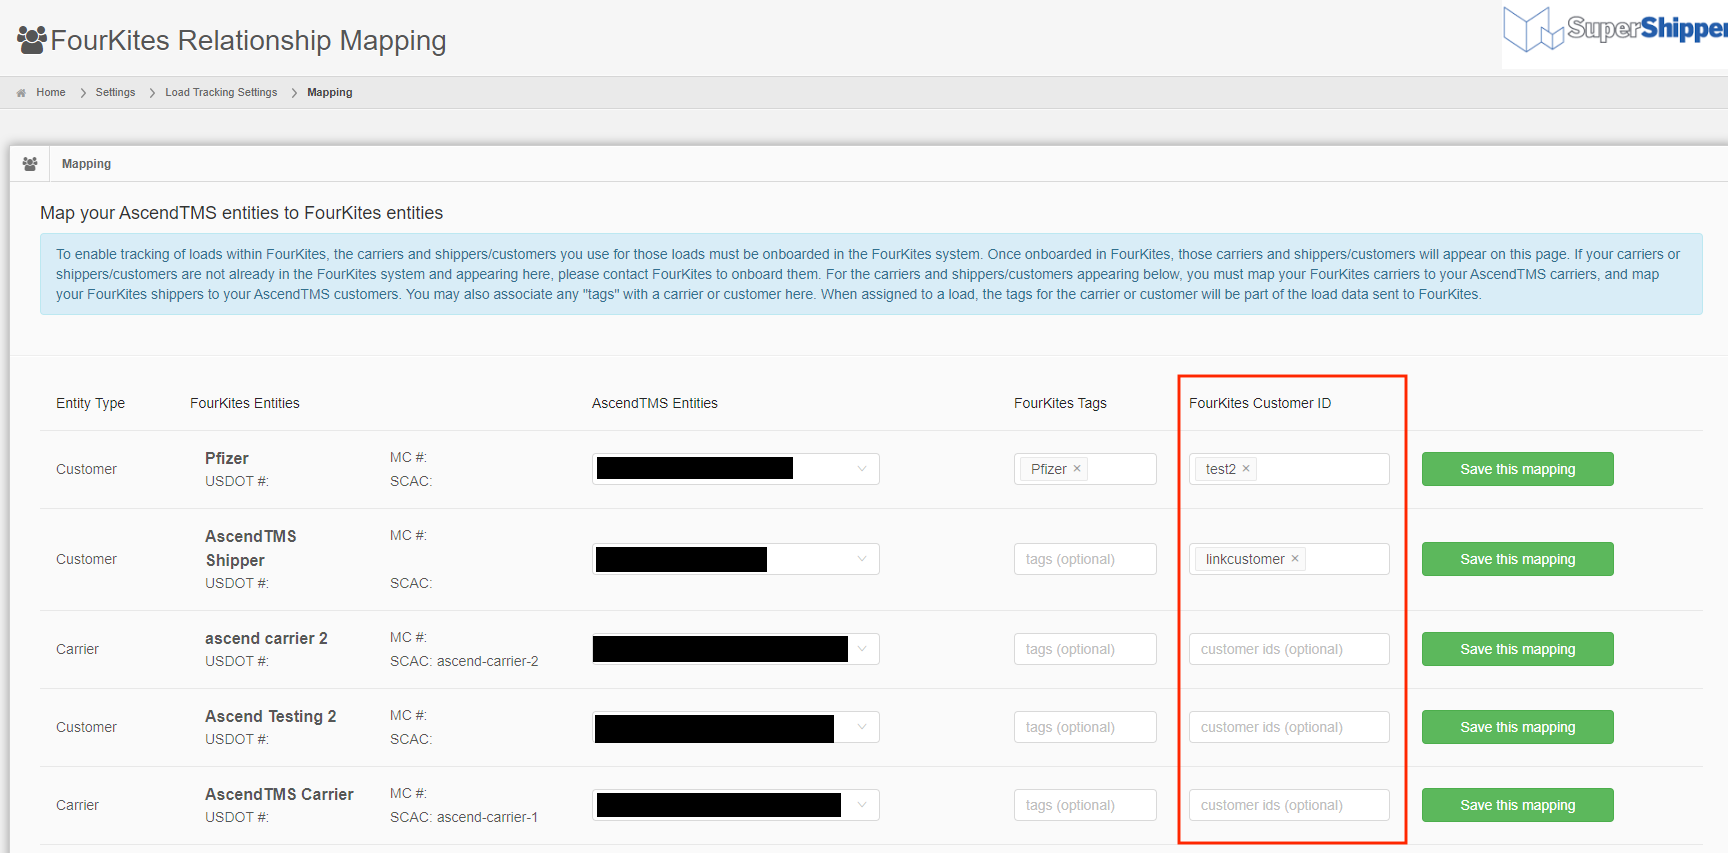Viewport: 1728px width, 853px height.
Task: Go to Home breadcrumb link
Action: [x=51, y=93]
